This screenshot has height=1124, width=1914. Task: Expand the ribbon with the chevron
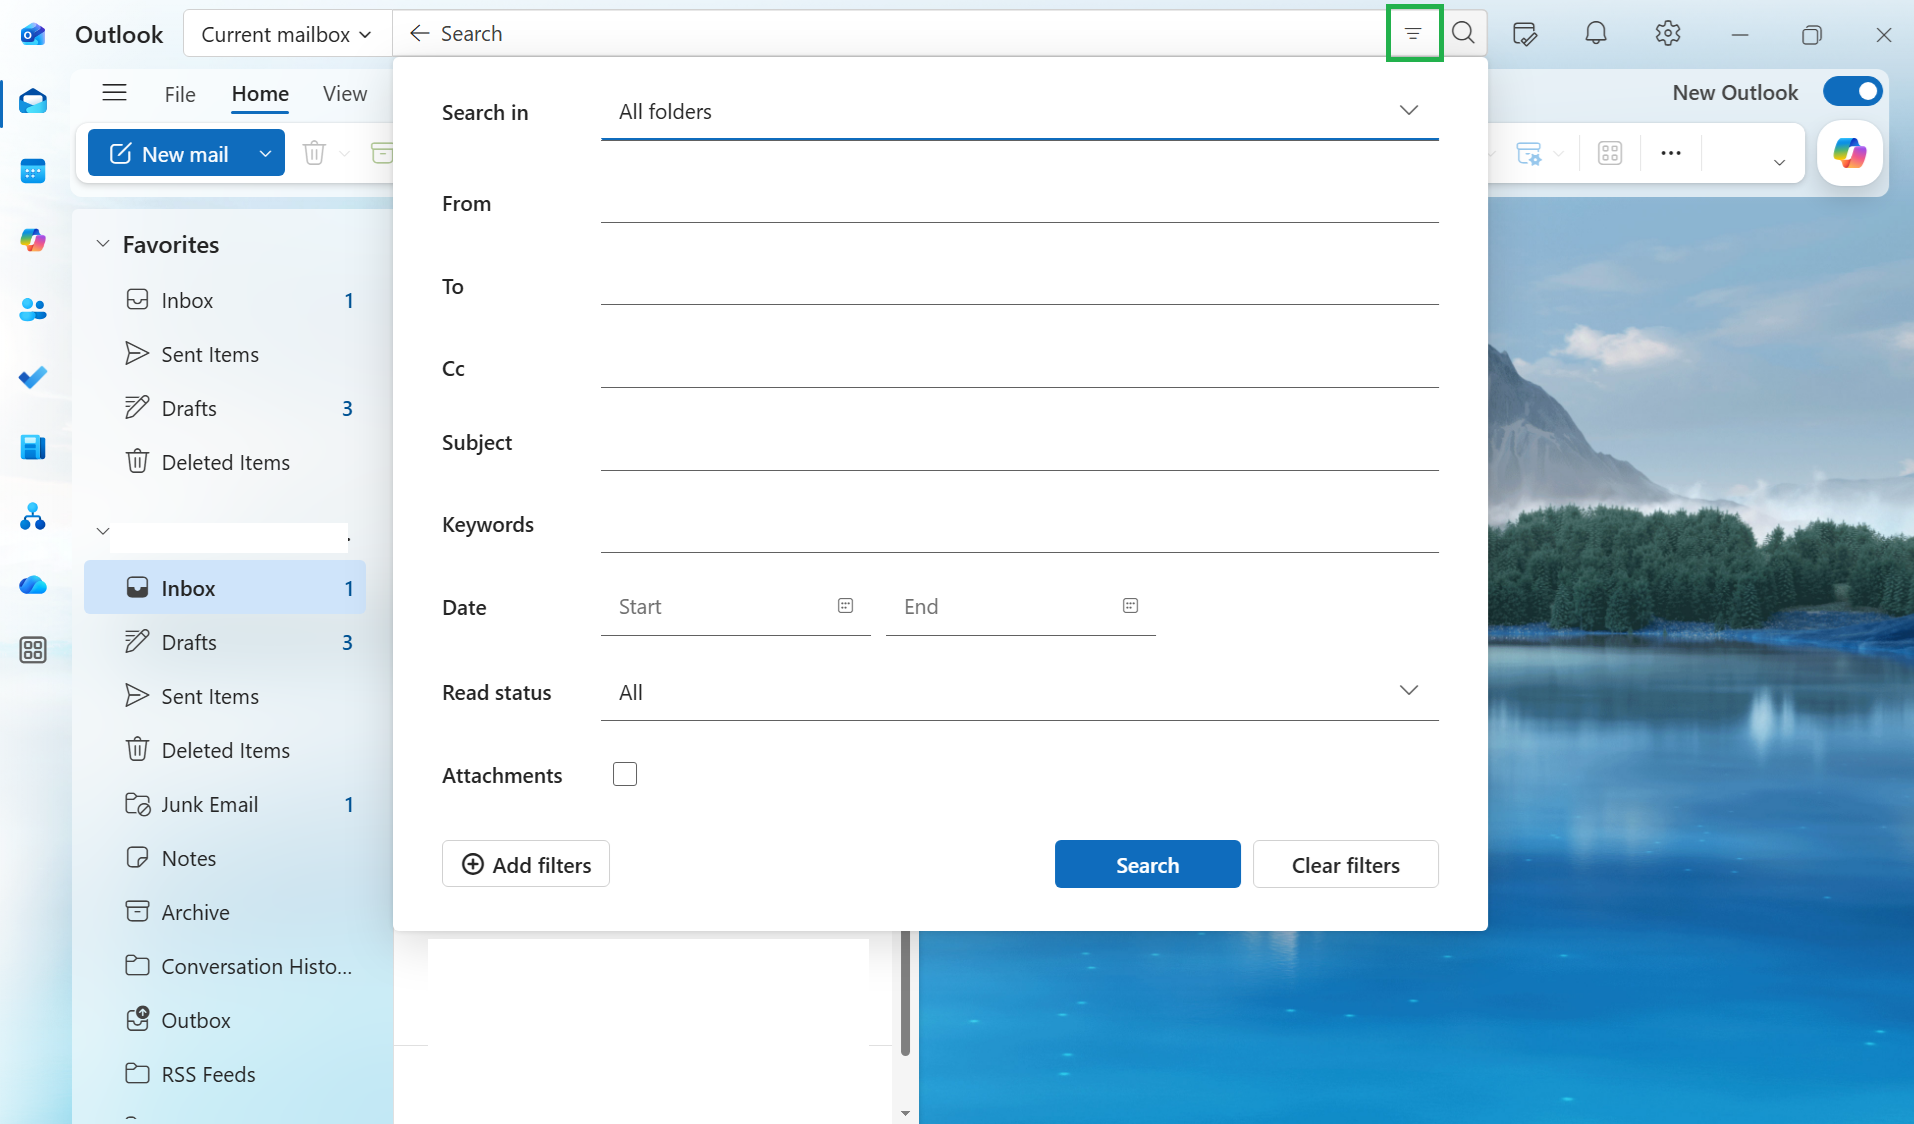1779,163
